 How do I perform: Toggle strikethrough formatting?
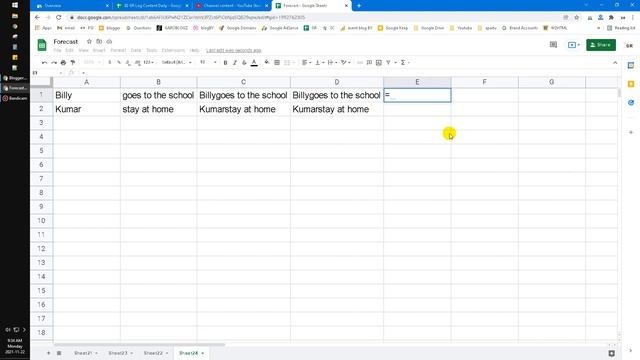(244, 62)
